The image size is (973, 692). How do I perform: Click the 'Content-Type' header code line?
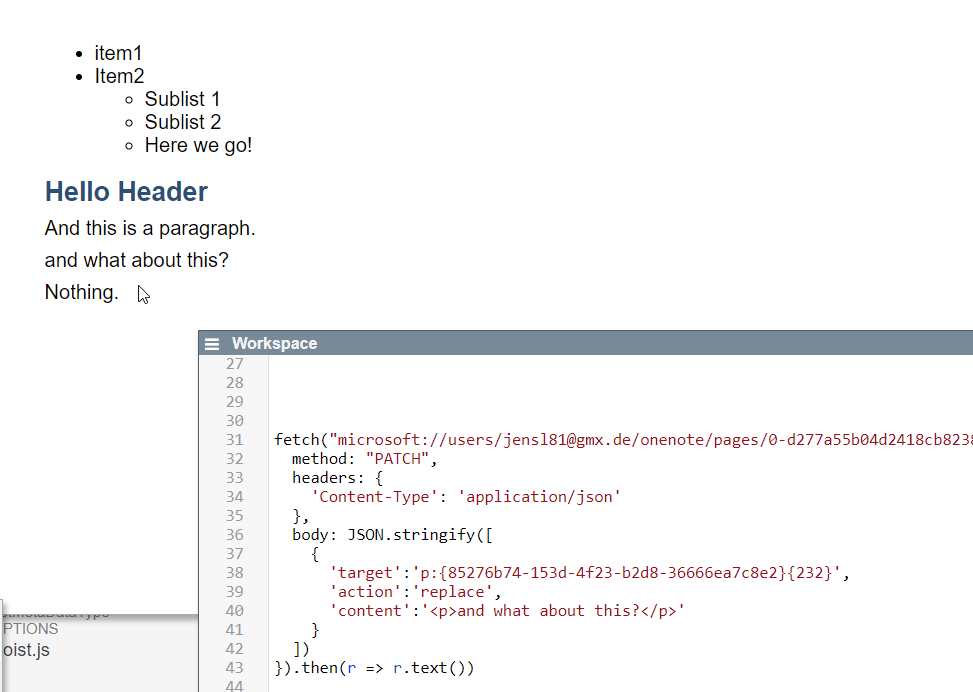pos(465,497)
